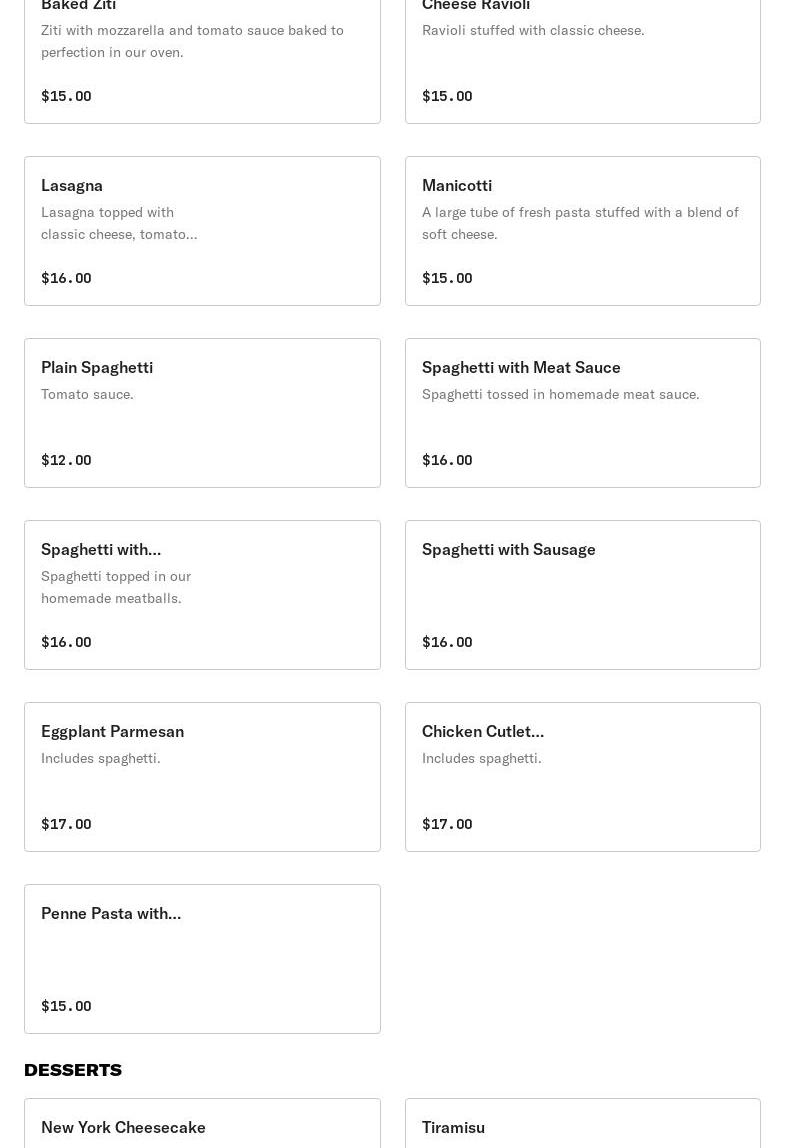Open the Penne Pasta item card
Image resolution: width=785 pixels, height=1148 pixels.
click(x=202, y=959)
